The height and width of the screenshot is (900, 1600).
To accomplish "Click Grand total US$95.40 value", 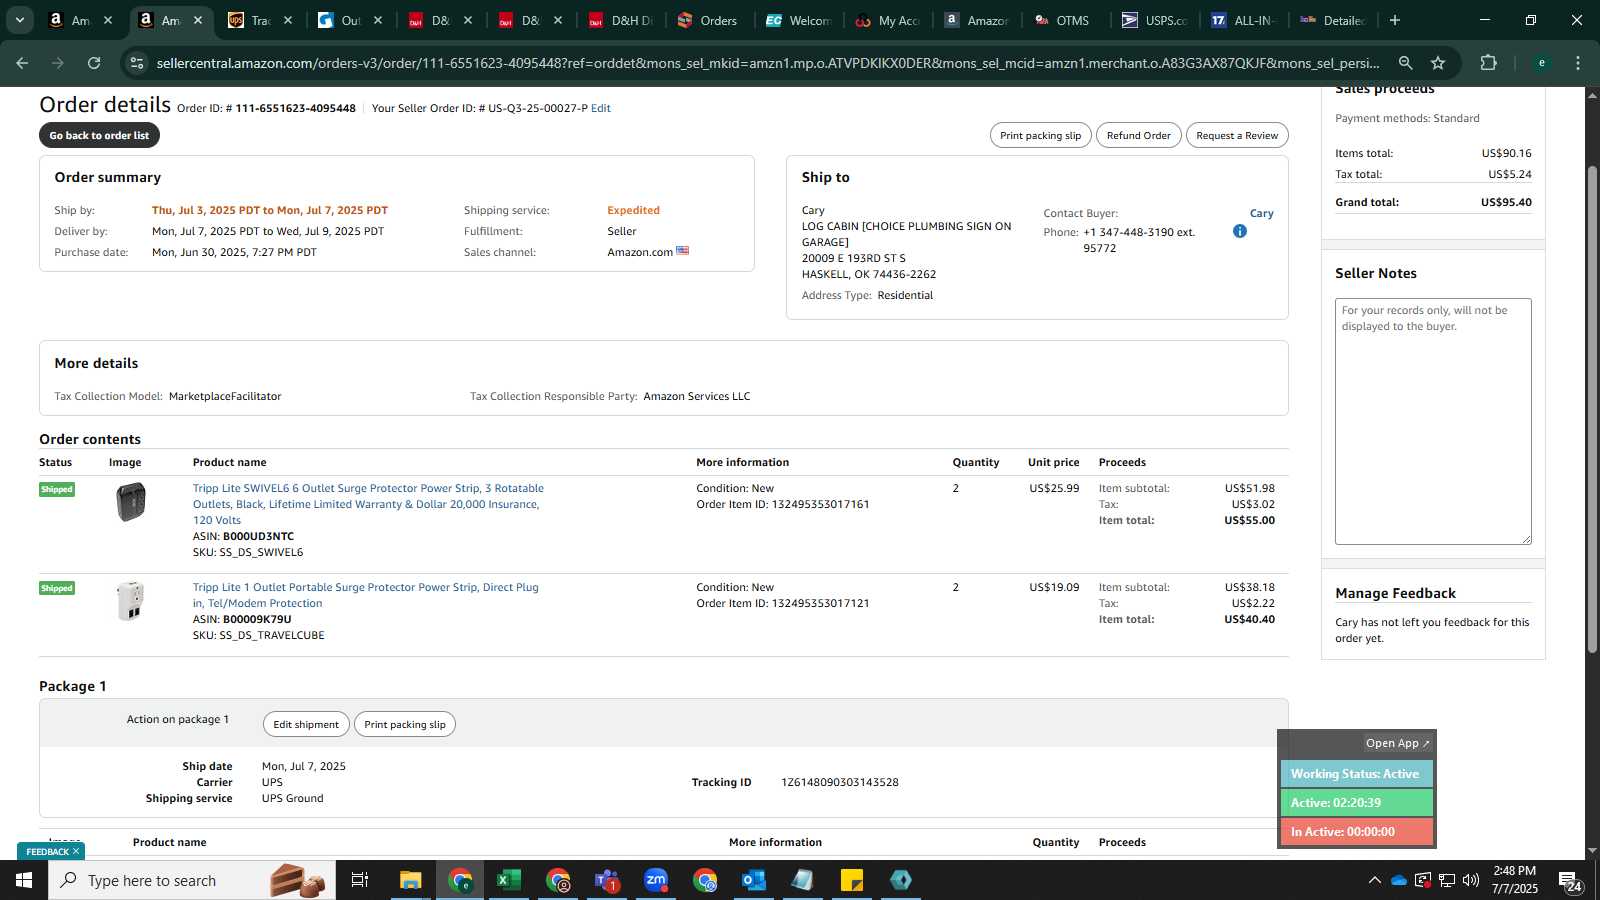I will [x=1506, y=202].
